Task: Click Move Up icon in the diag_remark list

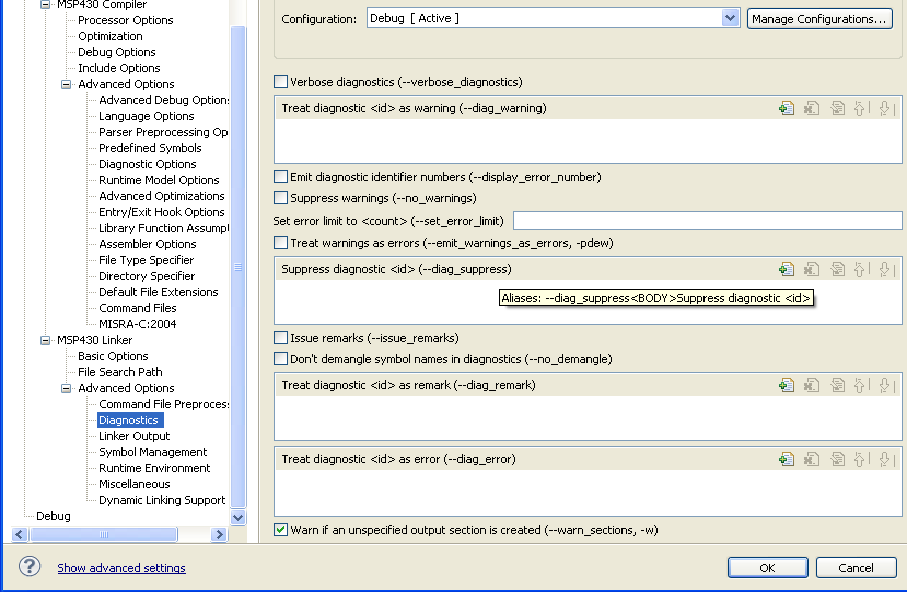Action: pyautogui.click(x=859, y=385)
